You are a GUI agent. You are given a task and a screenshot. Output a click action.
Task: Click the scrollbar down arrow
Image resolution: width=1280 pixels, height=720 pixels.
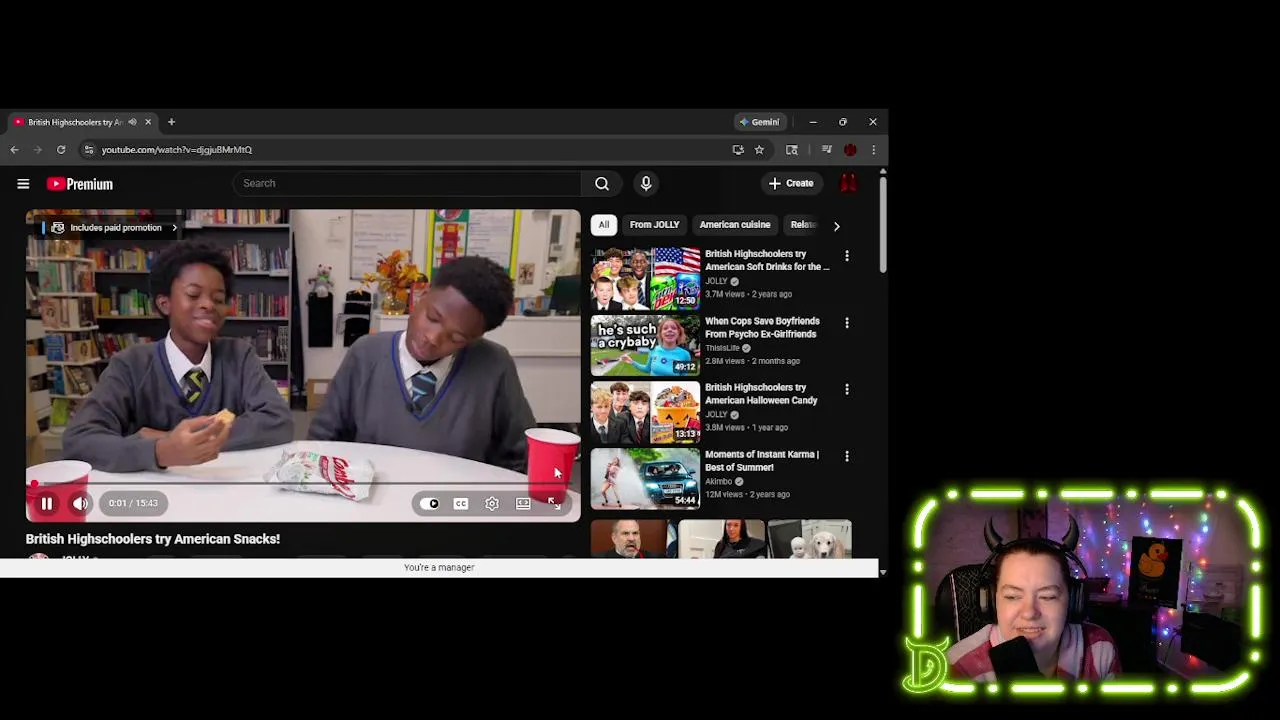pos(882,571)
